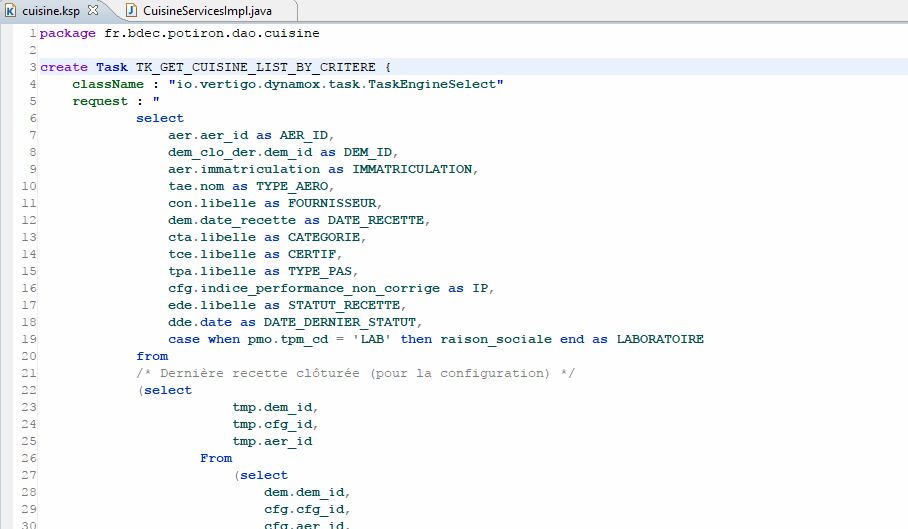Click tmp.aer_id on line 25
The image size is (908, 529).
coord(272,441)
